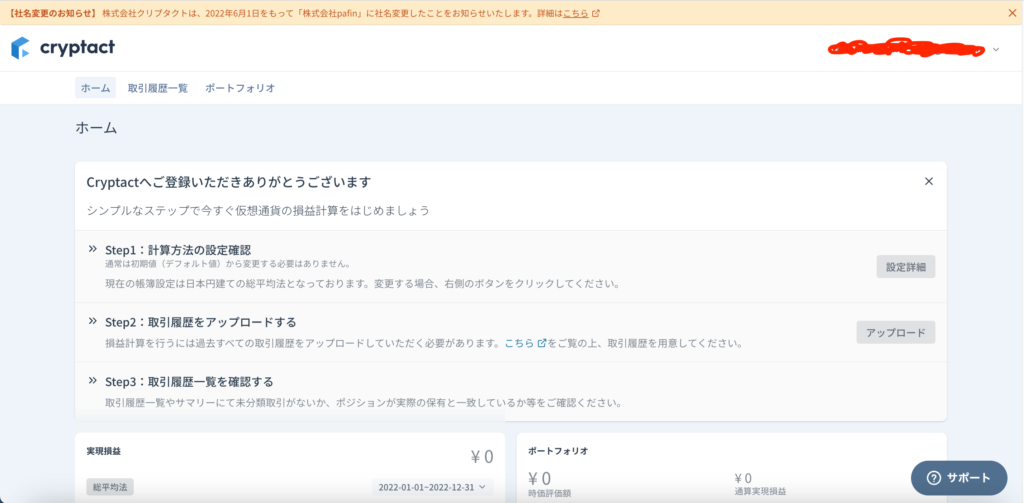Close the company name change banner
This screenshot has width=1024, height=503.
(x=1012, y=12)
